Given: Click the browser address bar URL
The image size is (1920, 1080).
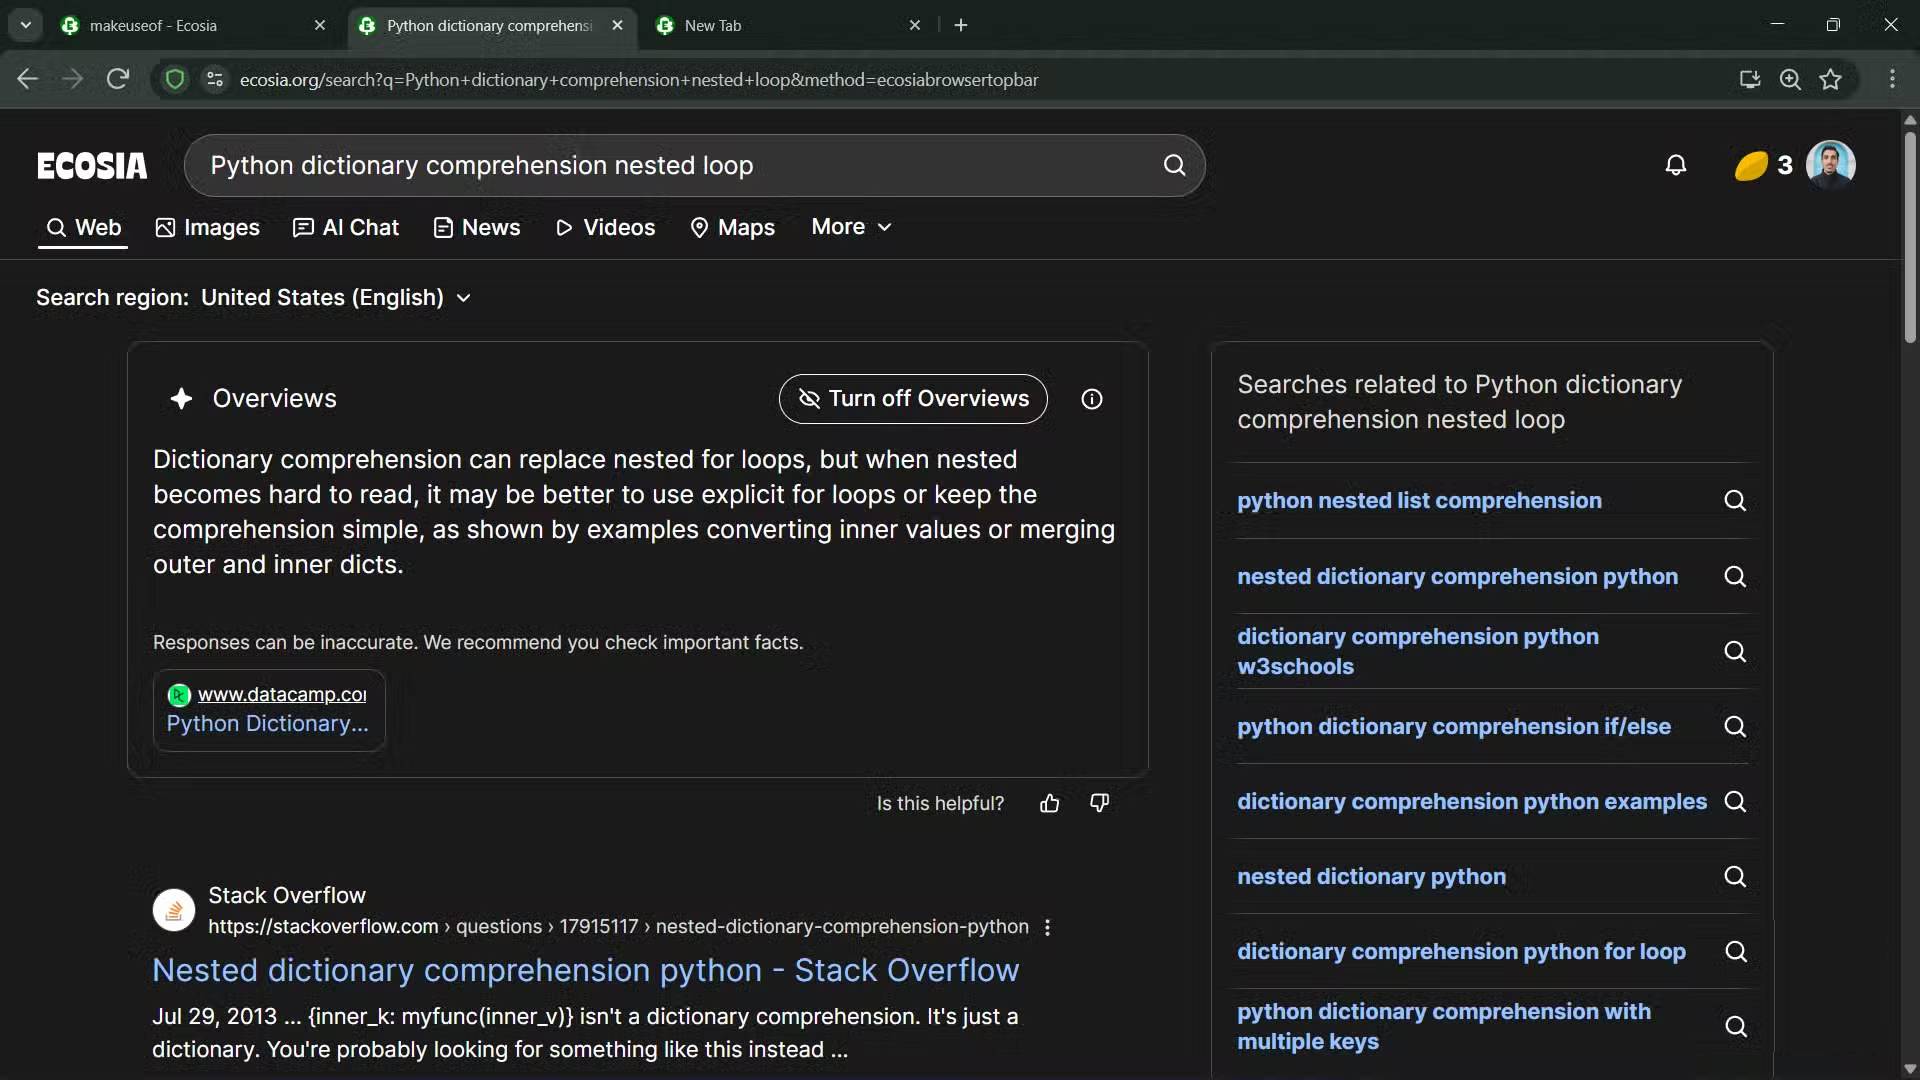Looking at the screenshot, I should click(x=638, y=80).
